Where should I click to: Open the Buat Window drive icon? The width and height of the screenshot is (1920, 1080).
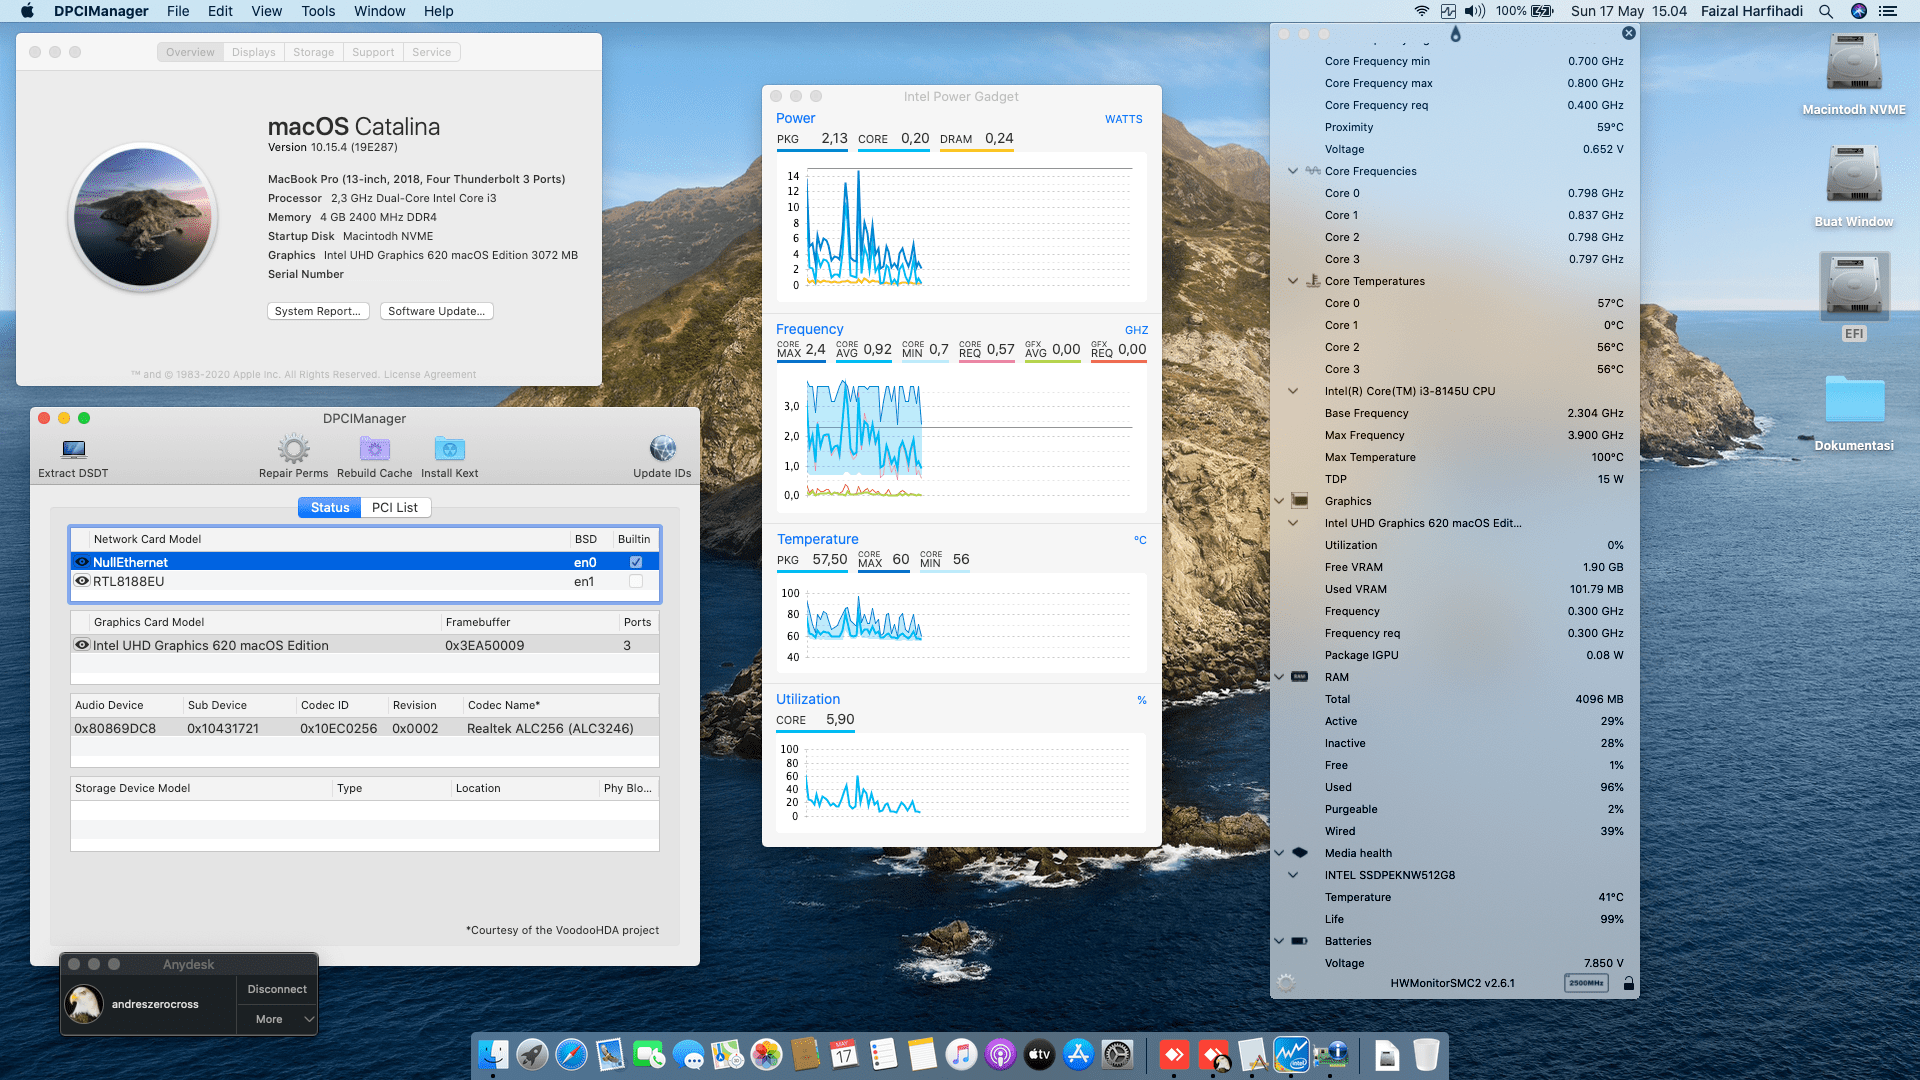[1854, 175]
